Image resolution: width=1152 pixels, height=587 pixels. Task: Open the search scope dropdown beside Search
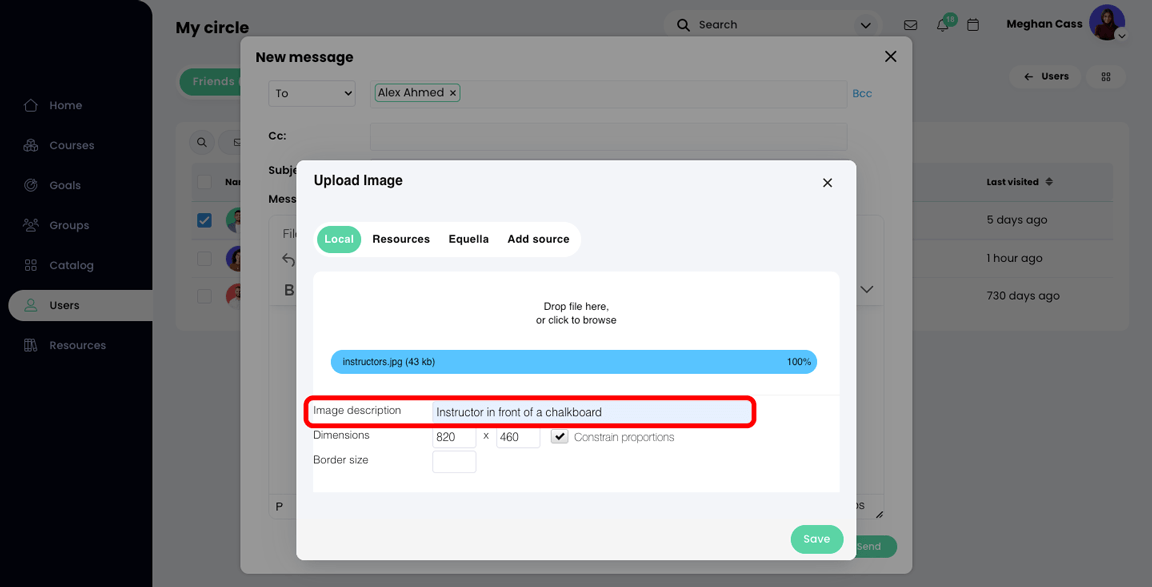click(866, 24)
